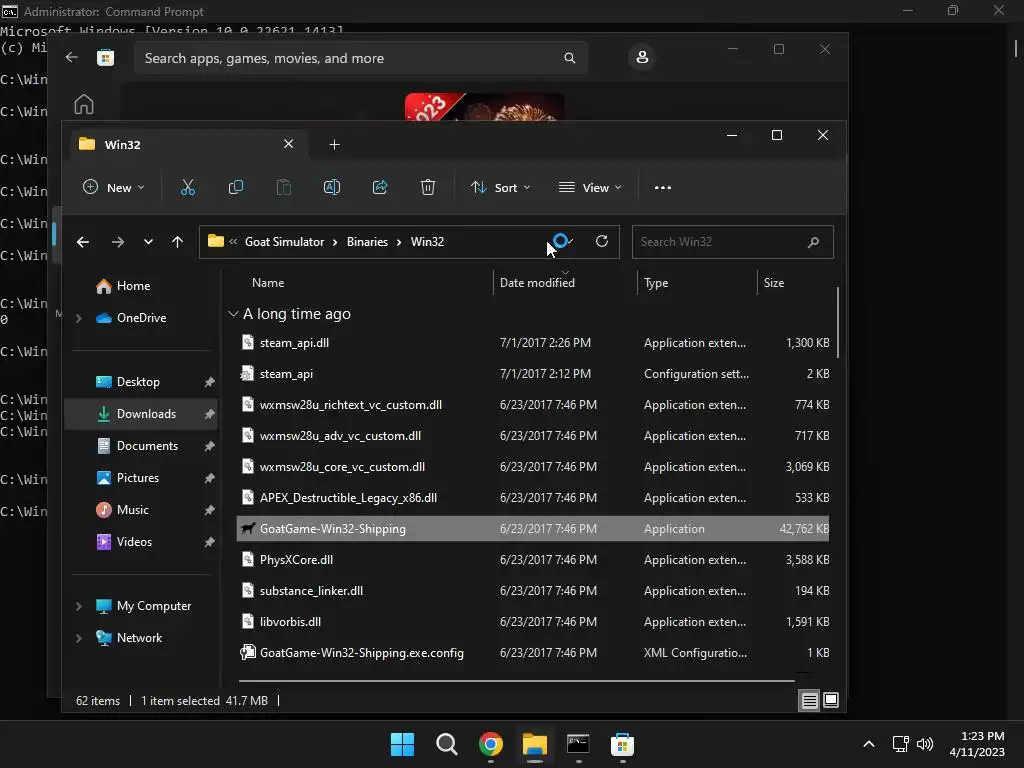Add a new File Explorer tab
Image resolution: width=1024 pixels, height=768 pixels.
334,144
